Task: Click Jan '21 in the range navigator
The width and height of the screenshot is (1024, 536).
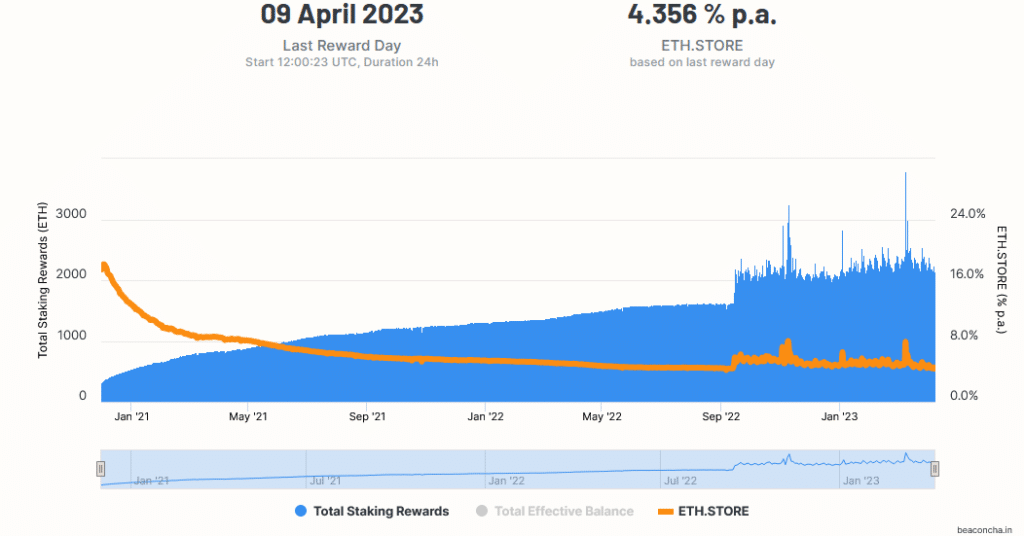Action: point(150,481)
